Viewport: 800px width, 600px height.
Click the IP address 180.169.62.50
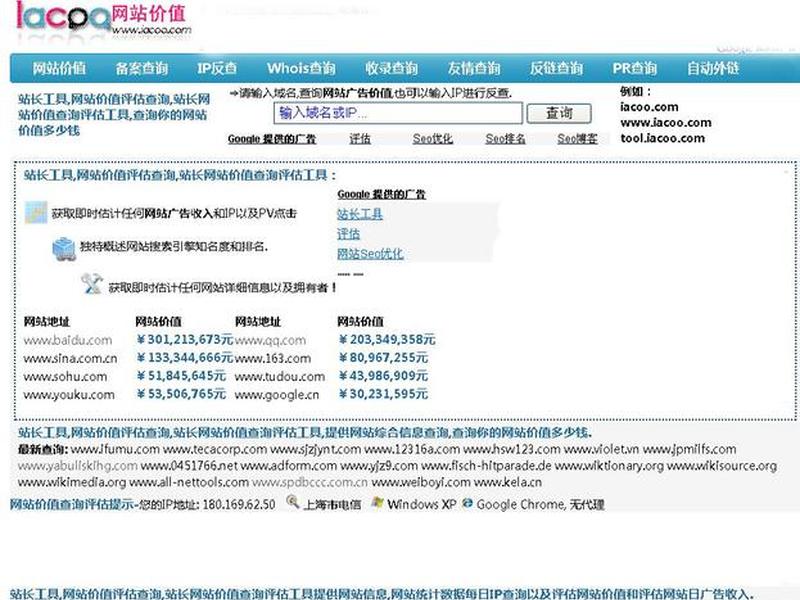tap(239, 505)
